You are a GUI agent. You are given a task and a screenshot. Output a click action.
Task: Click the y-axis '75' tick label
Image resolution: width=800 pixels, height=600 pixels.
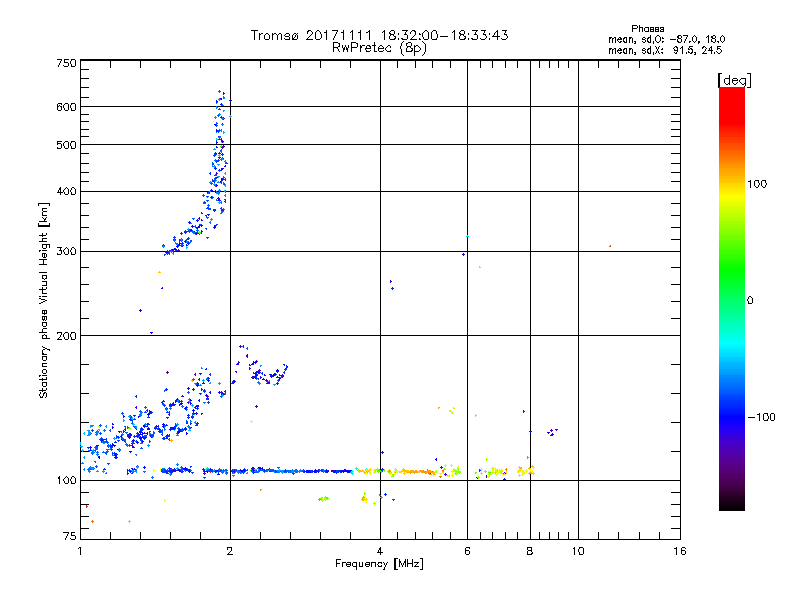70,536
